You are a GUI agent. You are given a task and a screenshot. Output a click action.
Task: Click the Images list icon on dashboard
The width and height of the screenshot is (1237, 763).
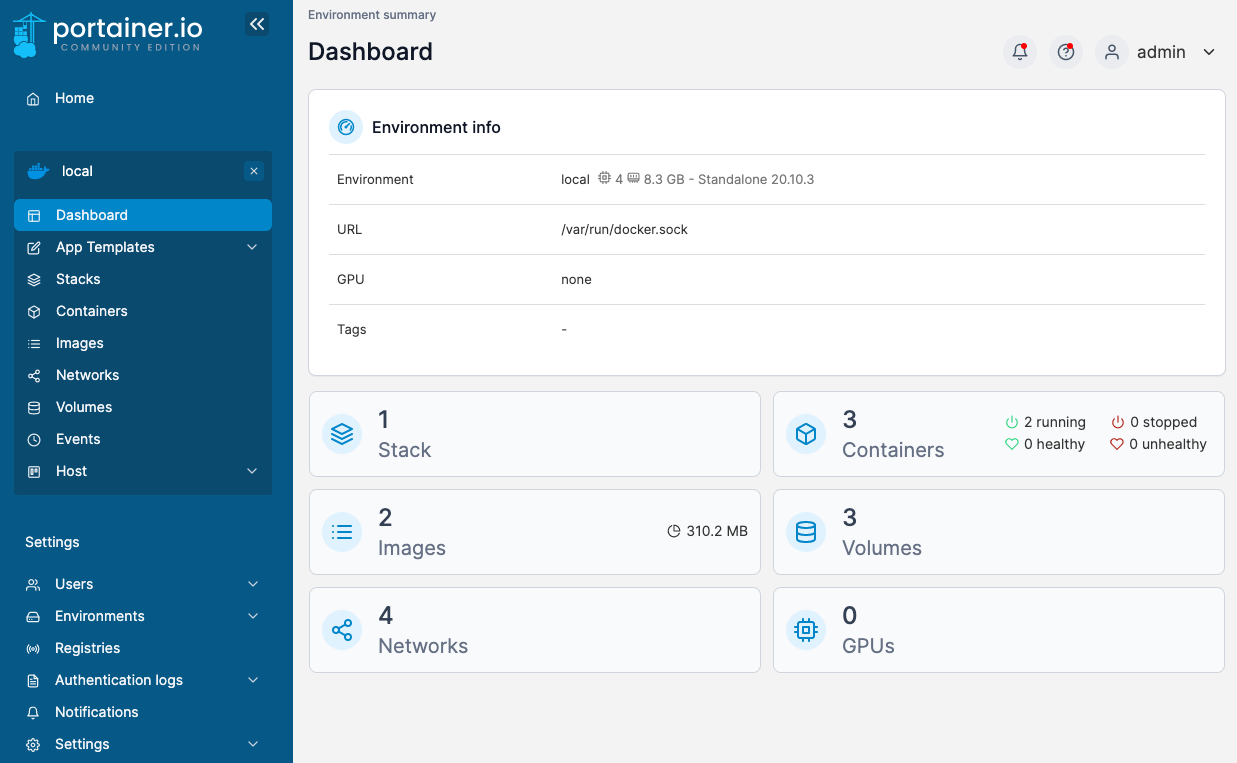[x=342, y=532]
